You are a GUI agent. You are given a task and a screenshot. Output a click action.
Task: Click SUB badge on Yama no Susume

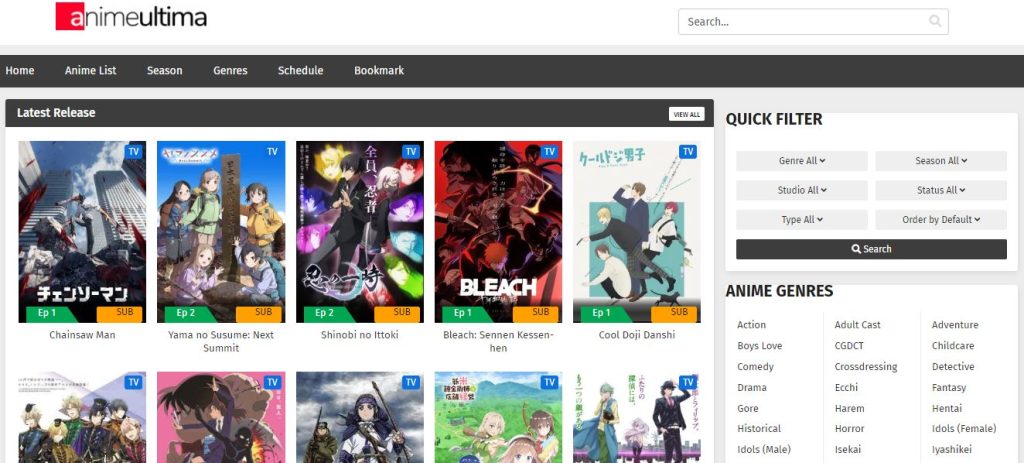[259, 313]
